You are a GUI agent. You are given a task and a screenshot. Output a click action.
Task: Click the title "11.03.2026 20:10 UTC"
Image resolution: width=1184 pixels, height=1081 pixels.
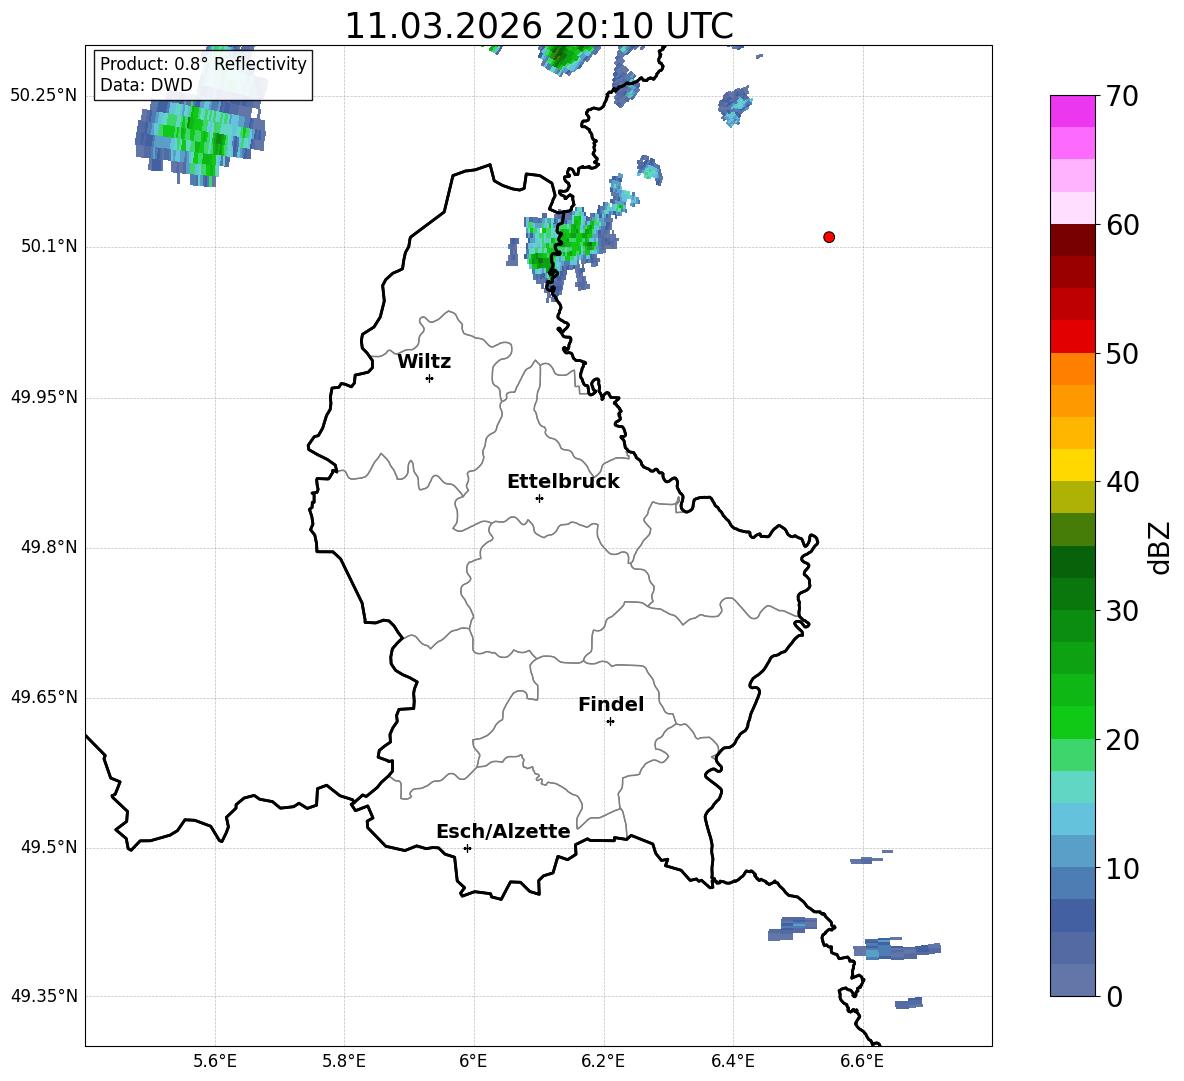point(538,26)
